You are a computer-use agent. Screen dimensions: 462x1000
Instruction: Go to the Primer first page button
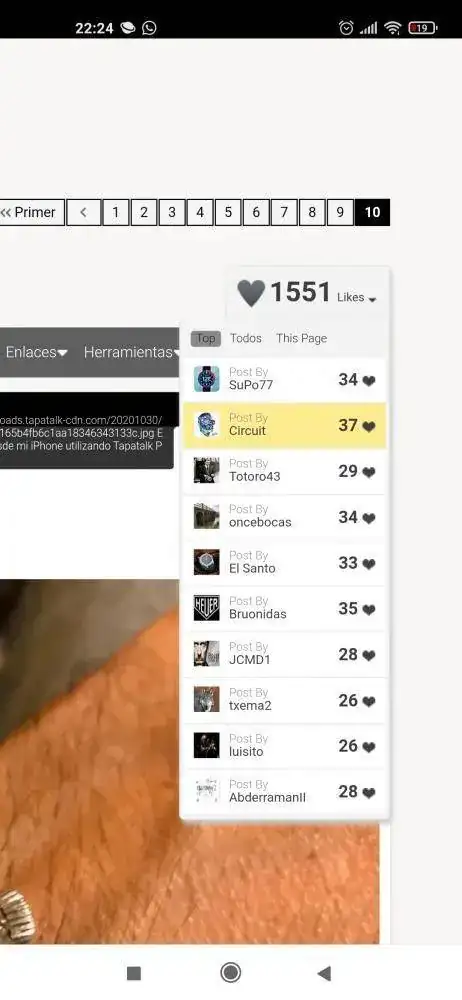31,212
